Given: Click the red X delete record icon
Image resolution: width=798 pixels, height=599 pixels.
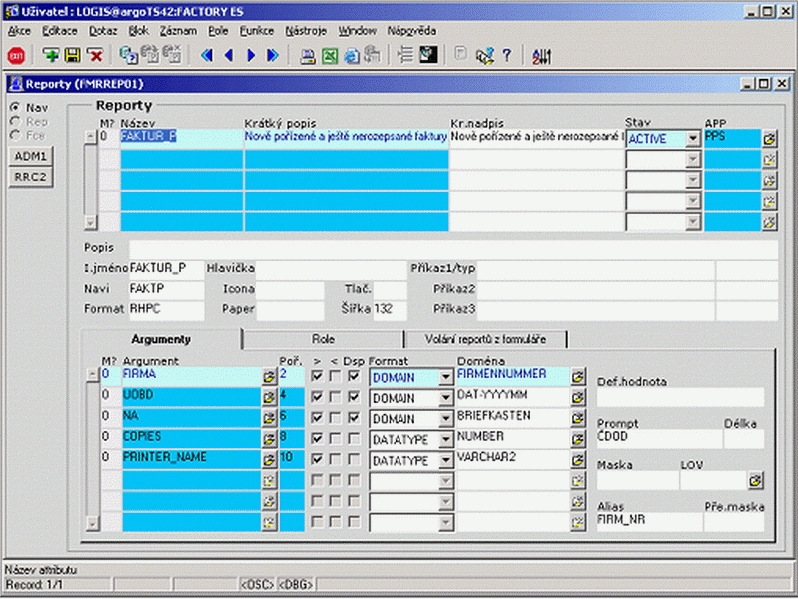Looking at the screenshot, I should click(94, 55).
